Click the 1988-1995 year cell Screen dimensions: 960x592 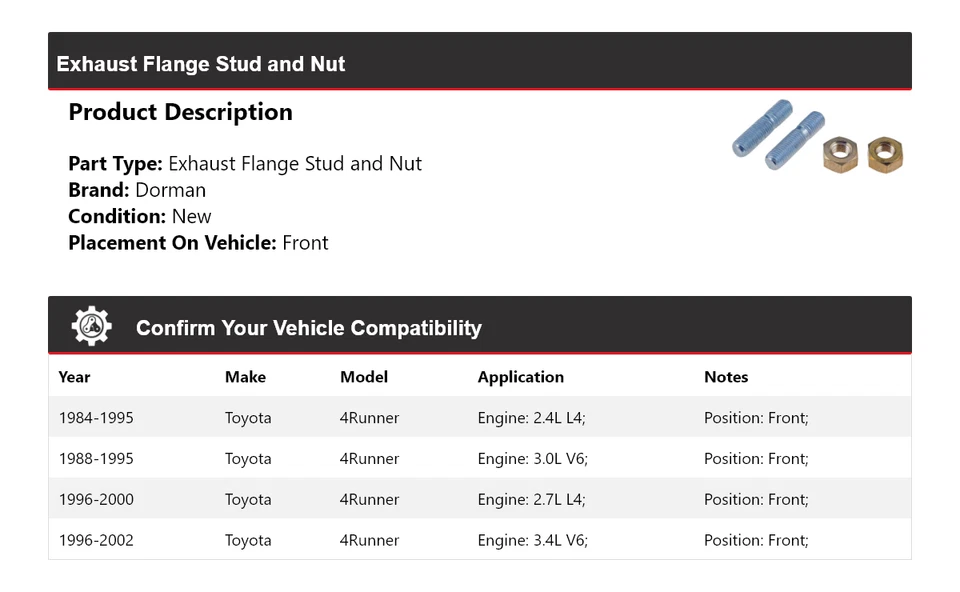(96, 459)
